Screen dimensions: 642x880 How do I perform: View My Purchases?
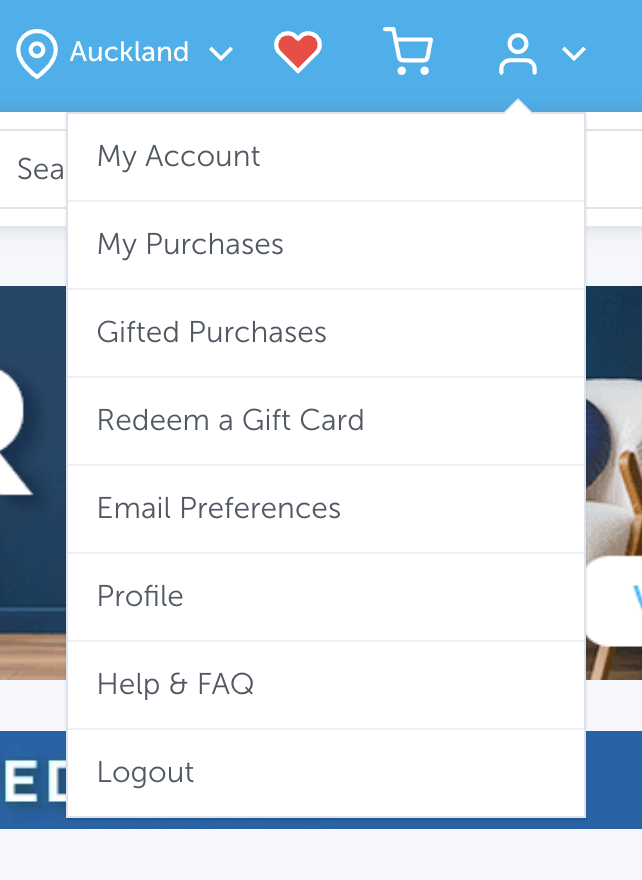point(189,245)
